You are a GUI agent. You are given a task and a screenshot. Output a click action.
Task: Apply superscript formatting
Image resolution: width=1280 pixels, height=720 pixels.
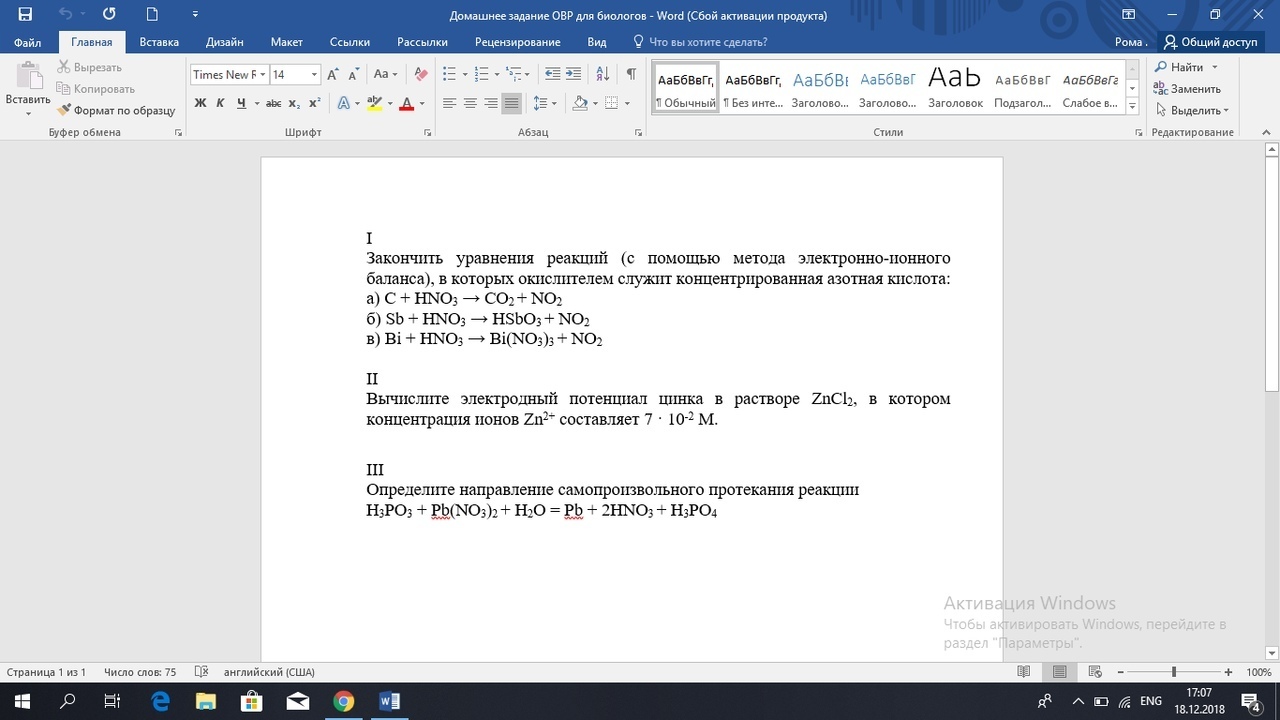pos(314,103)
